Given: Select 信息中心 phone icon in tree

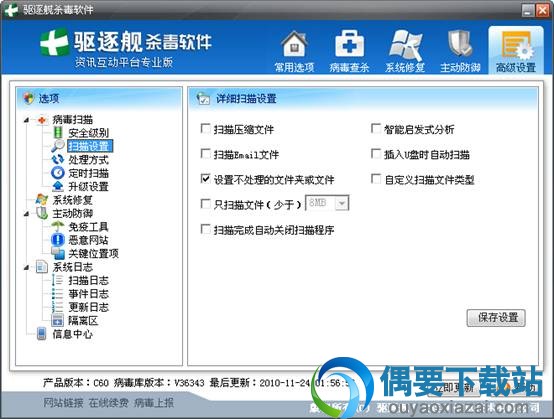Looking at the screenshot, I should pos(42,334).
